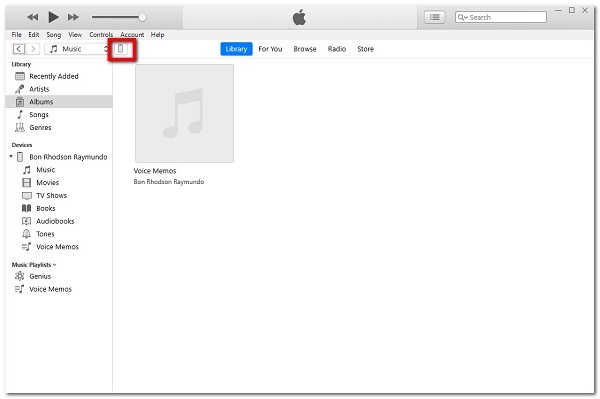Click the TV Shows screen icon

[x=27, y=195]
